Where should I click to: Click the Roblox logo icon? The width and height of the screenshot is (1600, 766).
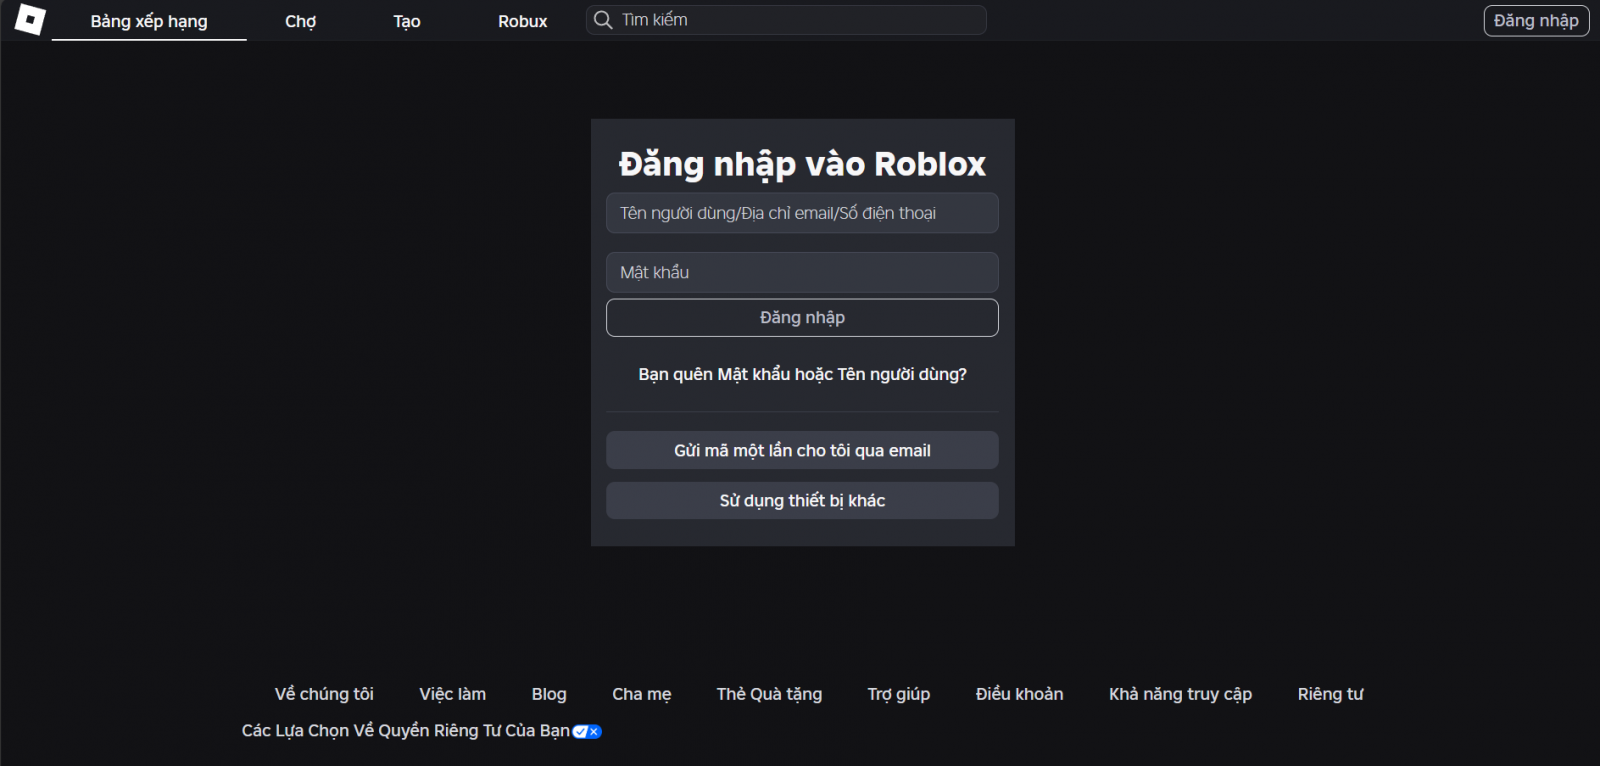[x=30, y=20]
